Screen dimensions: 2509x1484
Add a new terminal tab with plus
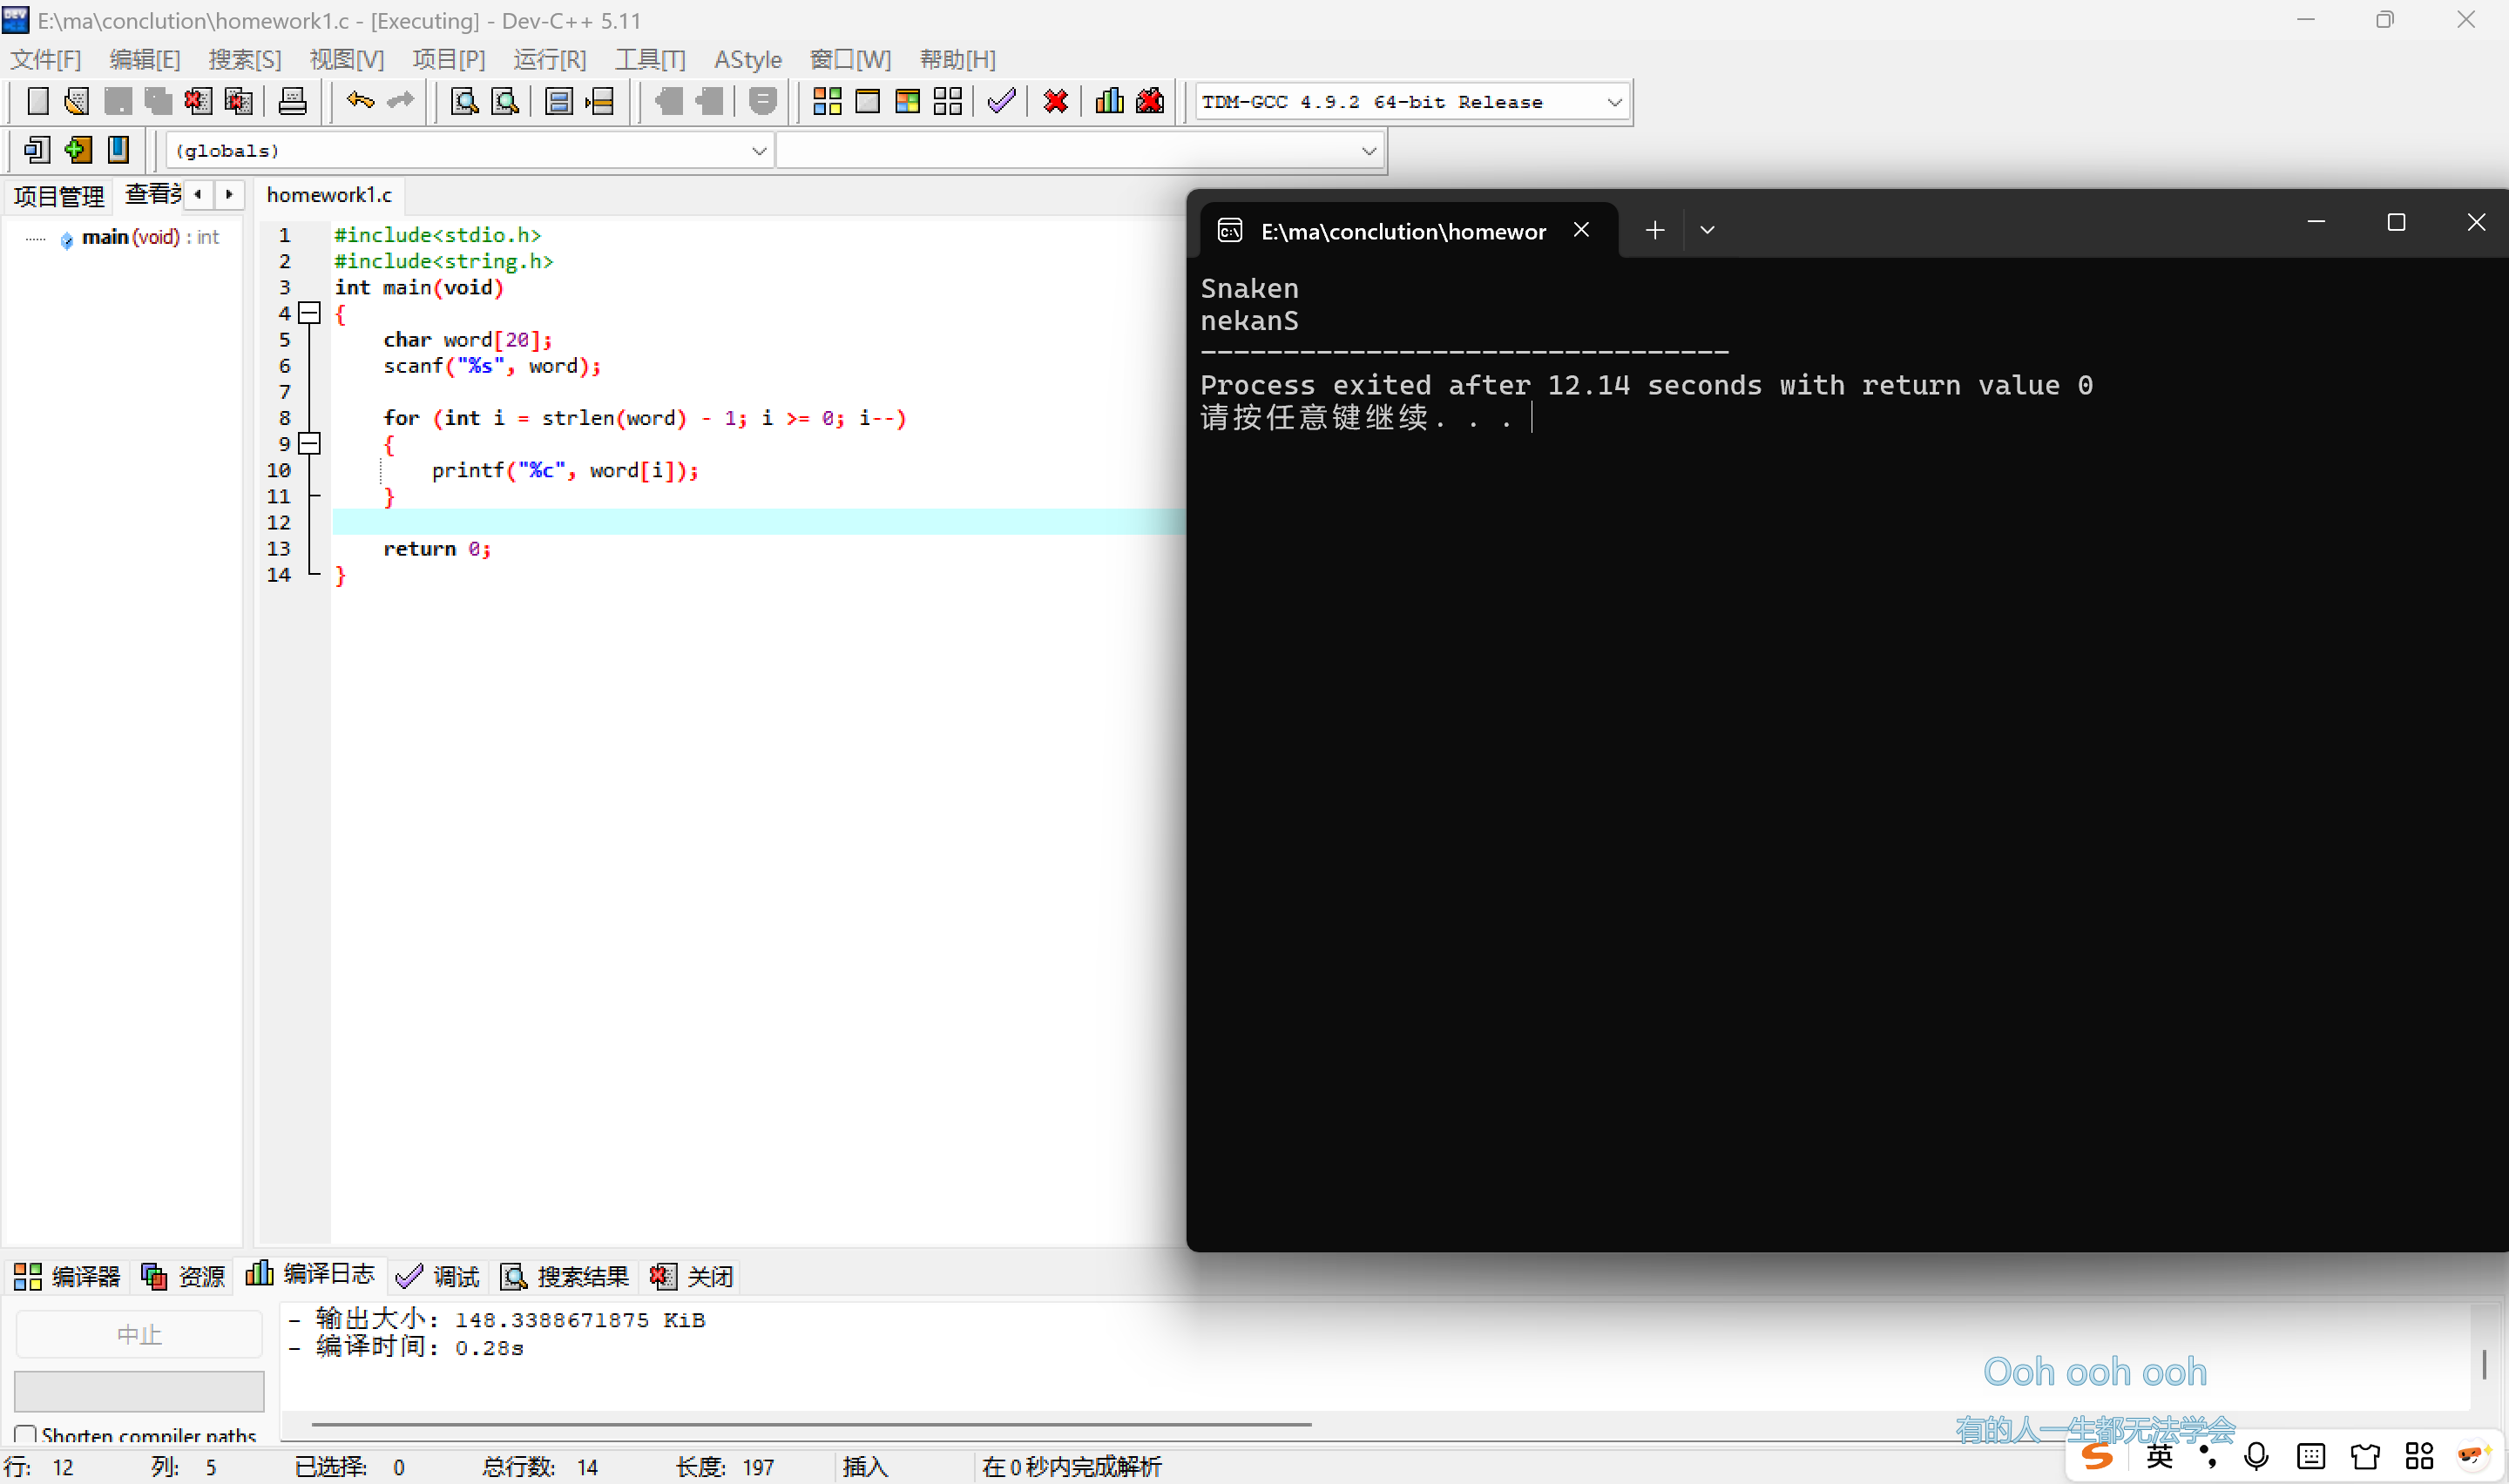coord(1655,230)
